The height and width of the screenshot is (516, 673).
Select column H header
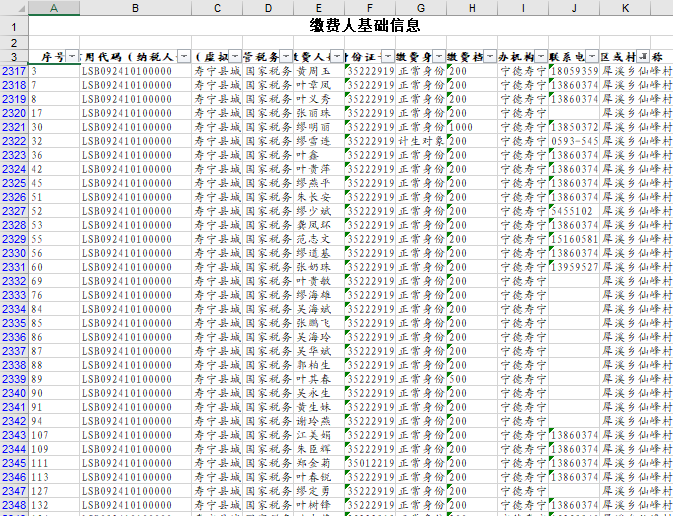[x=472, y=8]
